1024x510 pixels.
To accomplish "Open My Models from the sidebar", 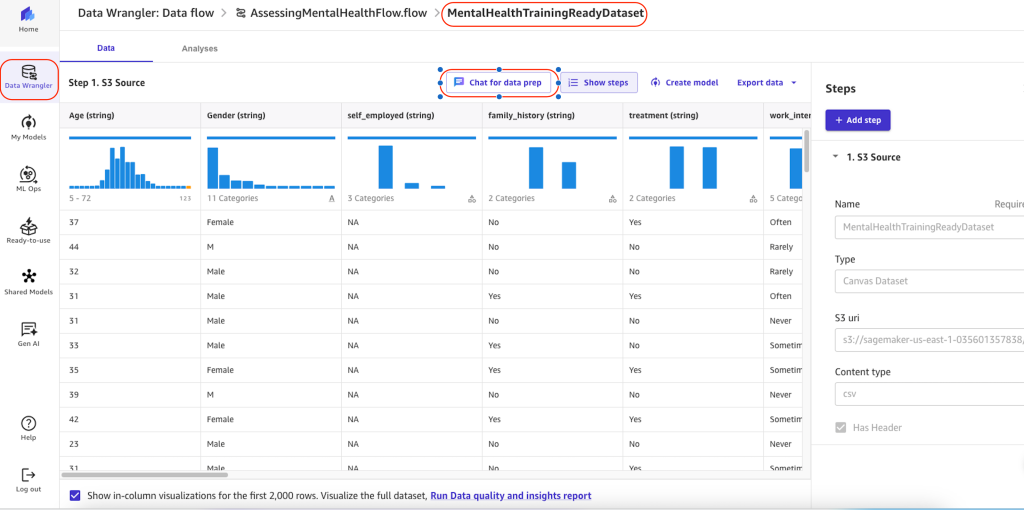I will (29, 123).
